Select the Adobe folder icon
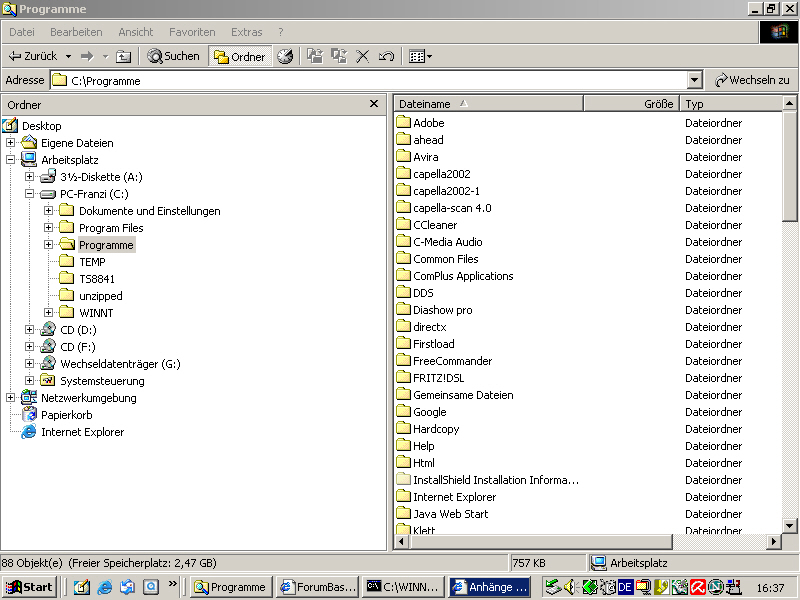This screenshot has width=800, height=600. (x=403, y=122)
